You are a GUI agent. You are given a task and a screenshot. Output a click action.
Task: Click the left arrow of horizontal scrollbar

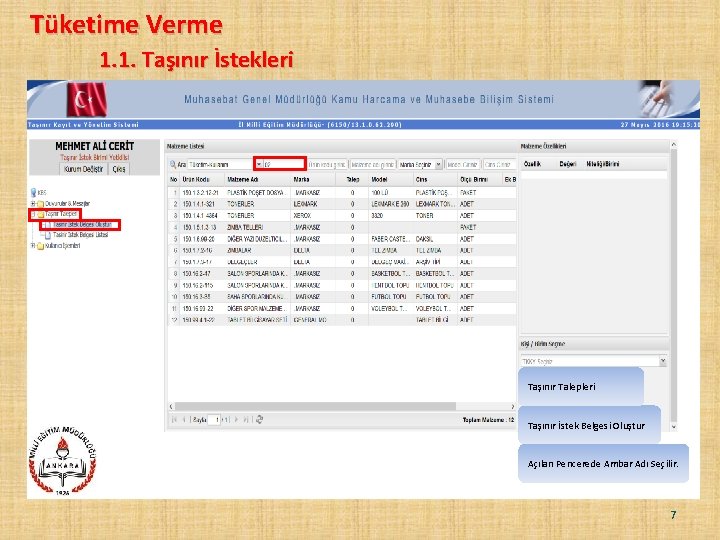(171, 406)
